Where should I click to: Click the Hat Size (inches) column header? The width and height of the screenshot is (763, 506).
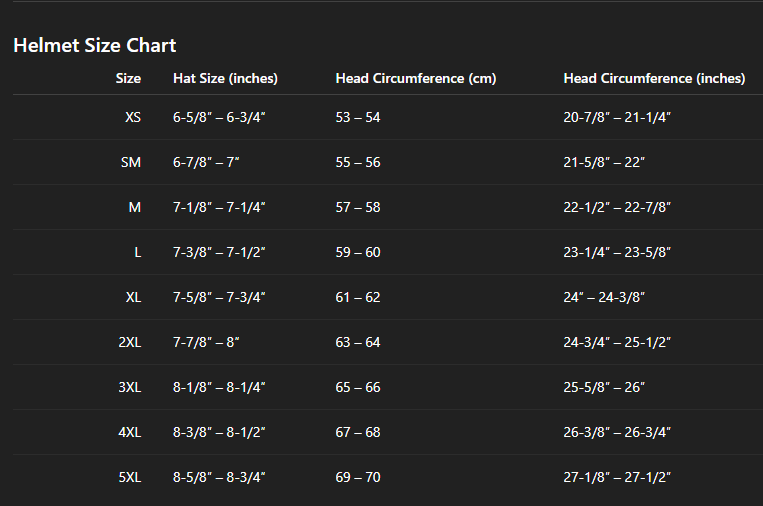225,78
